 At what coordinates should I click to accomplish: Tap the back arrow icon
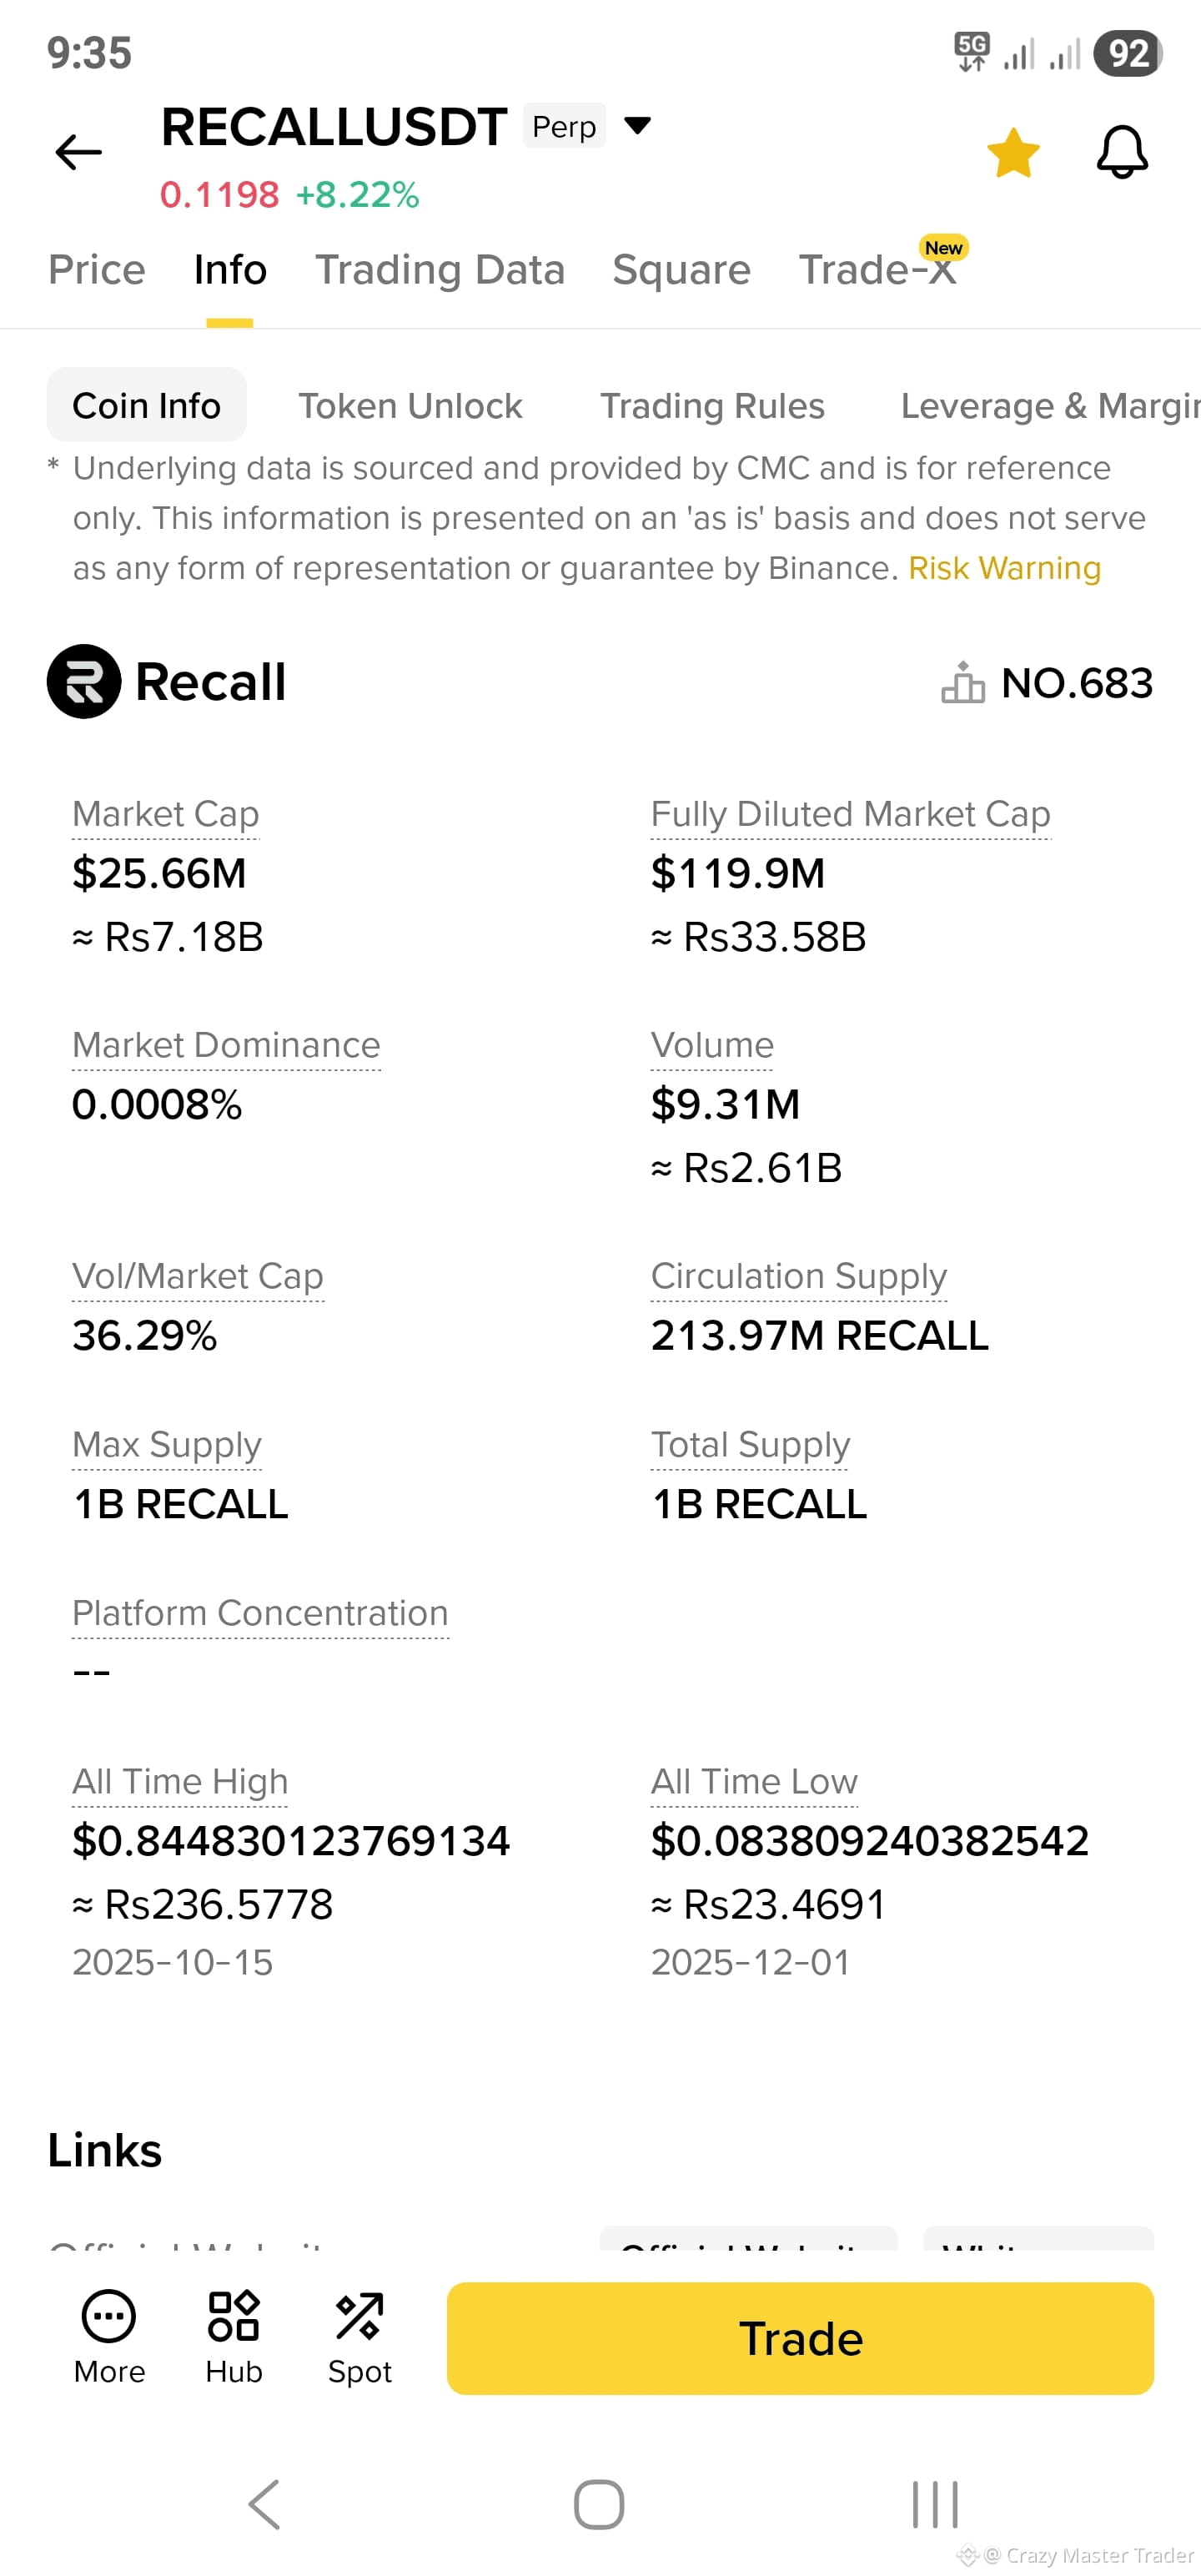click(x=78, y=152)
